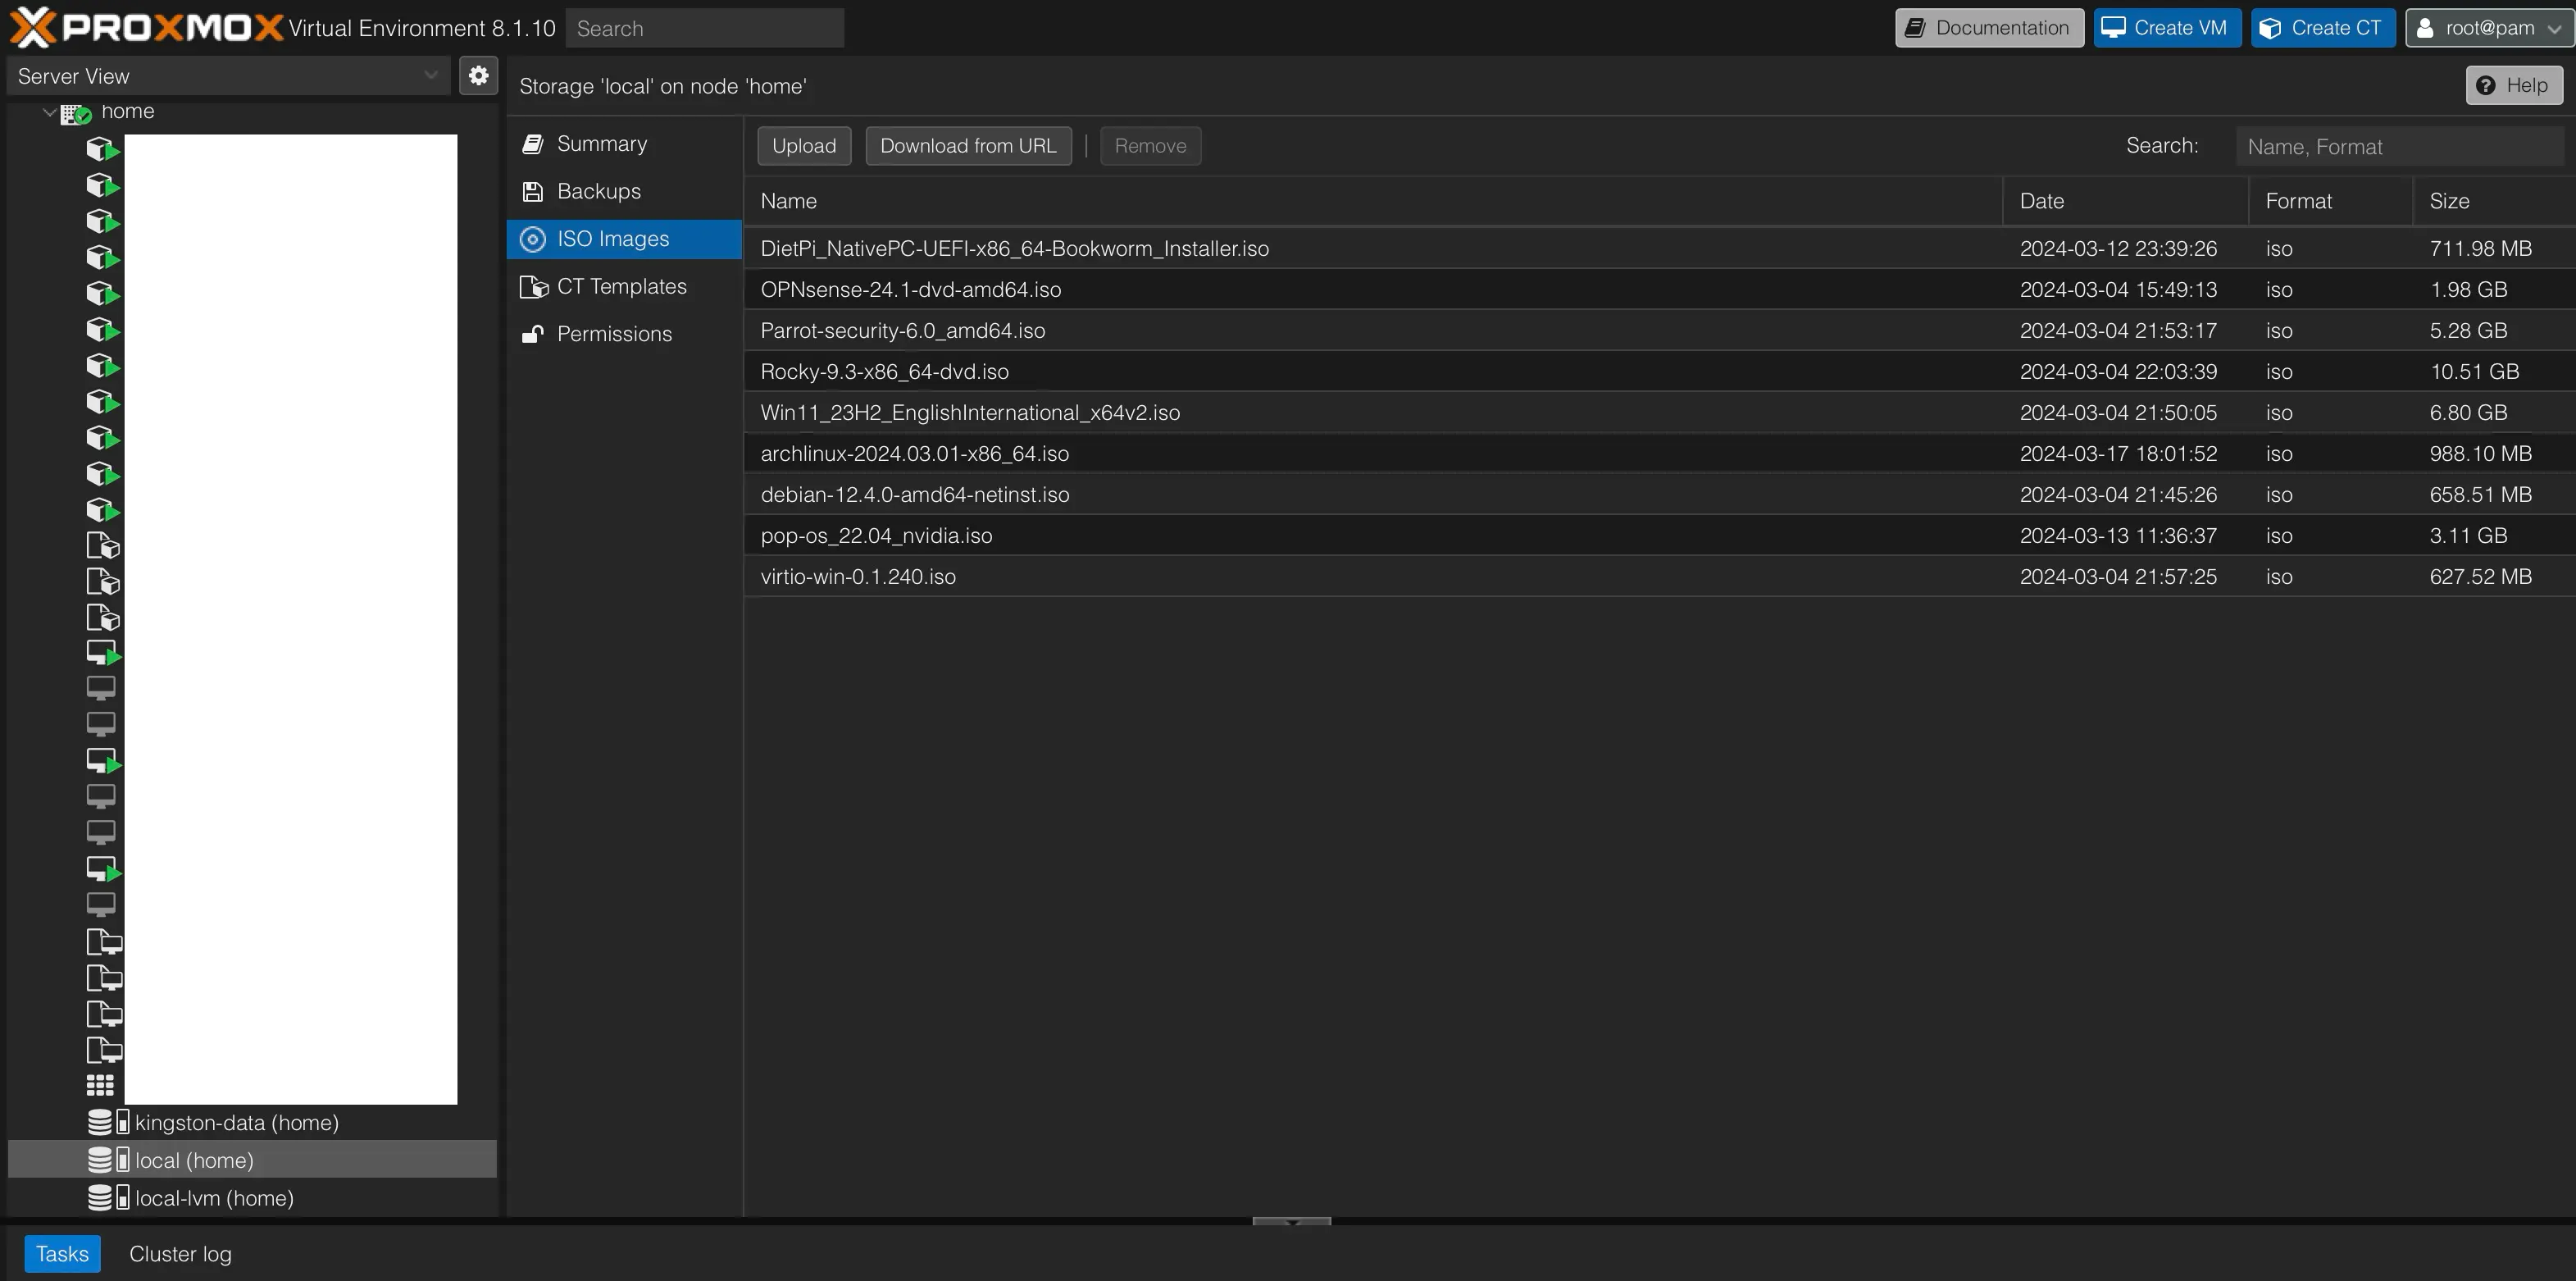2576x1281 pixels.
Task: Click the size value 988.10 MB
Action: (x=2480, y=453)
